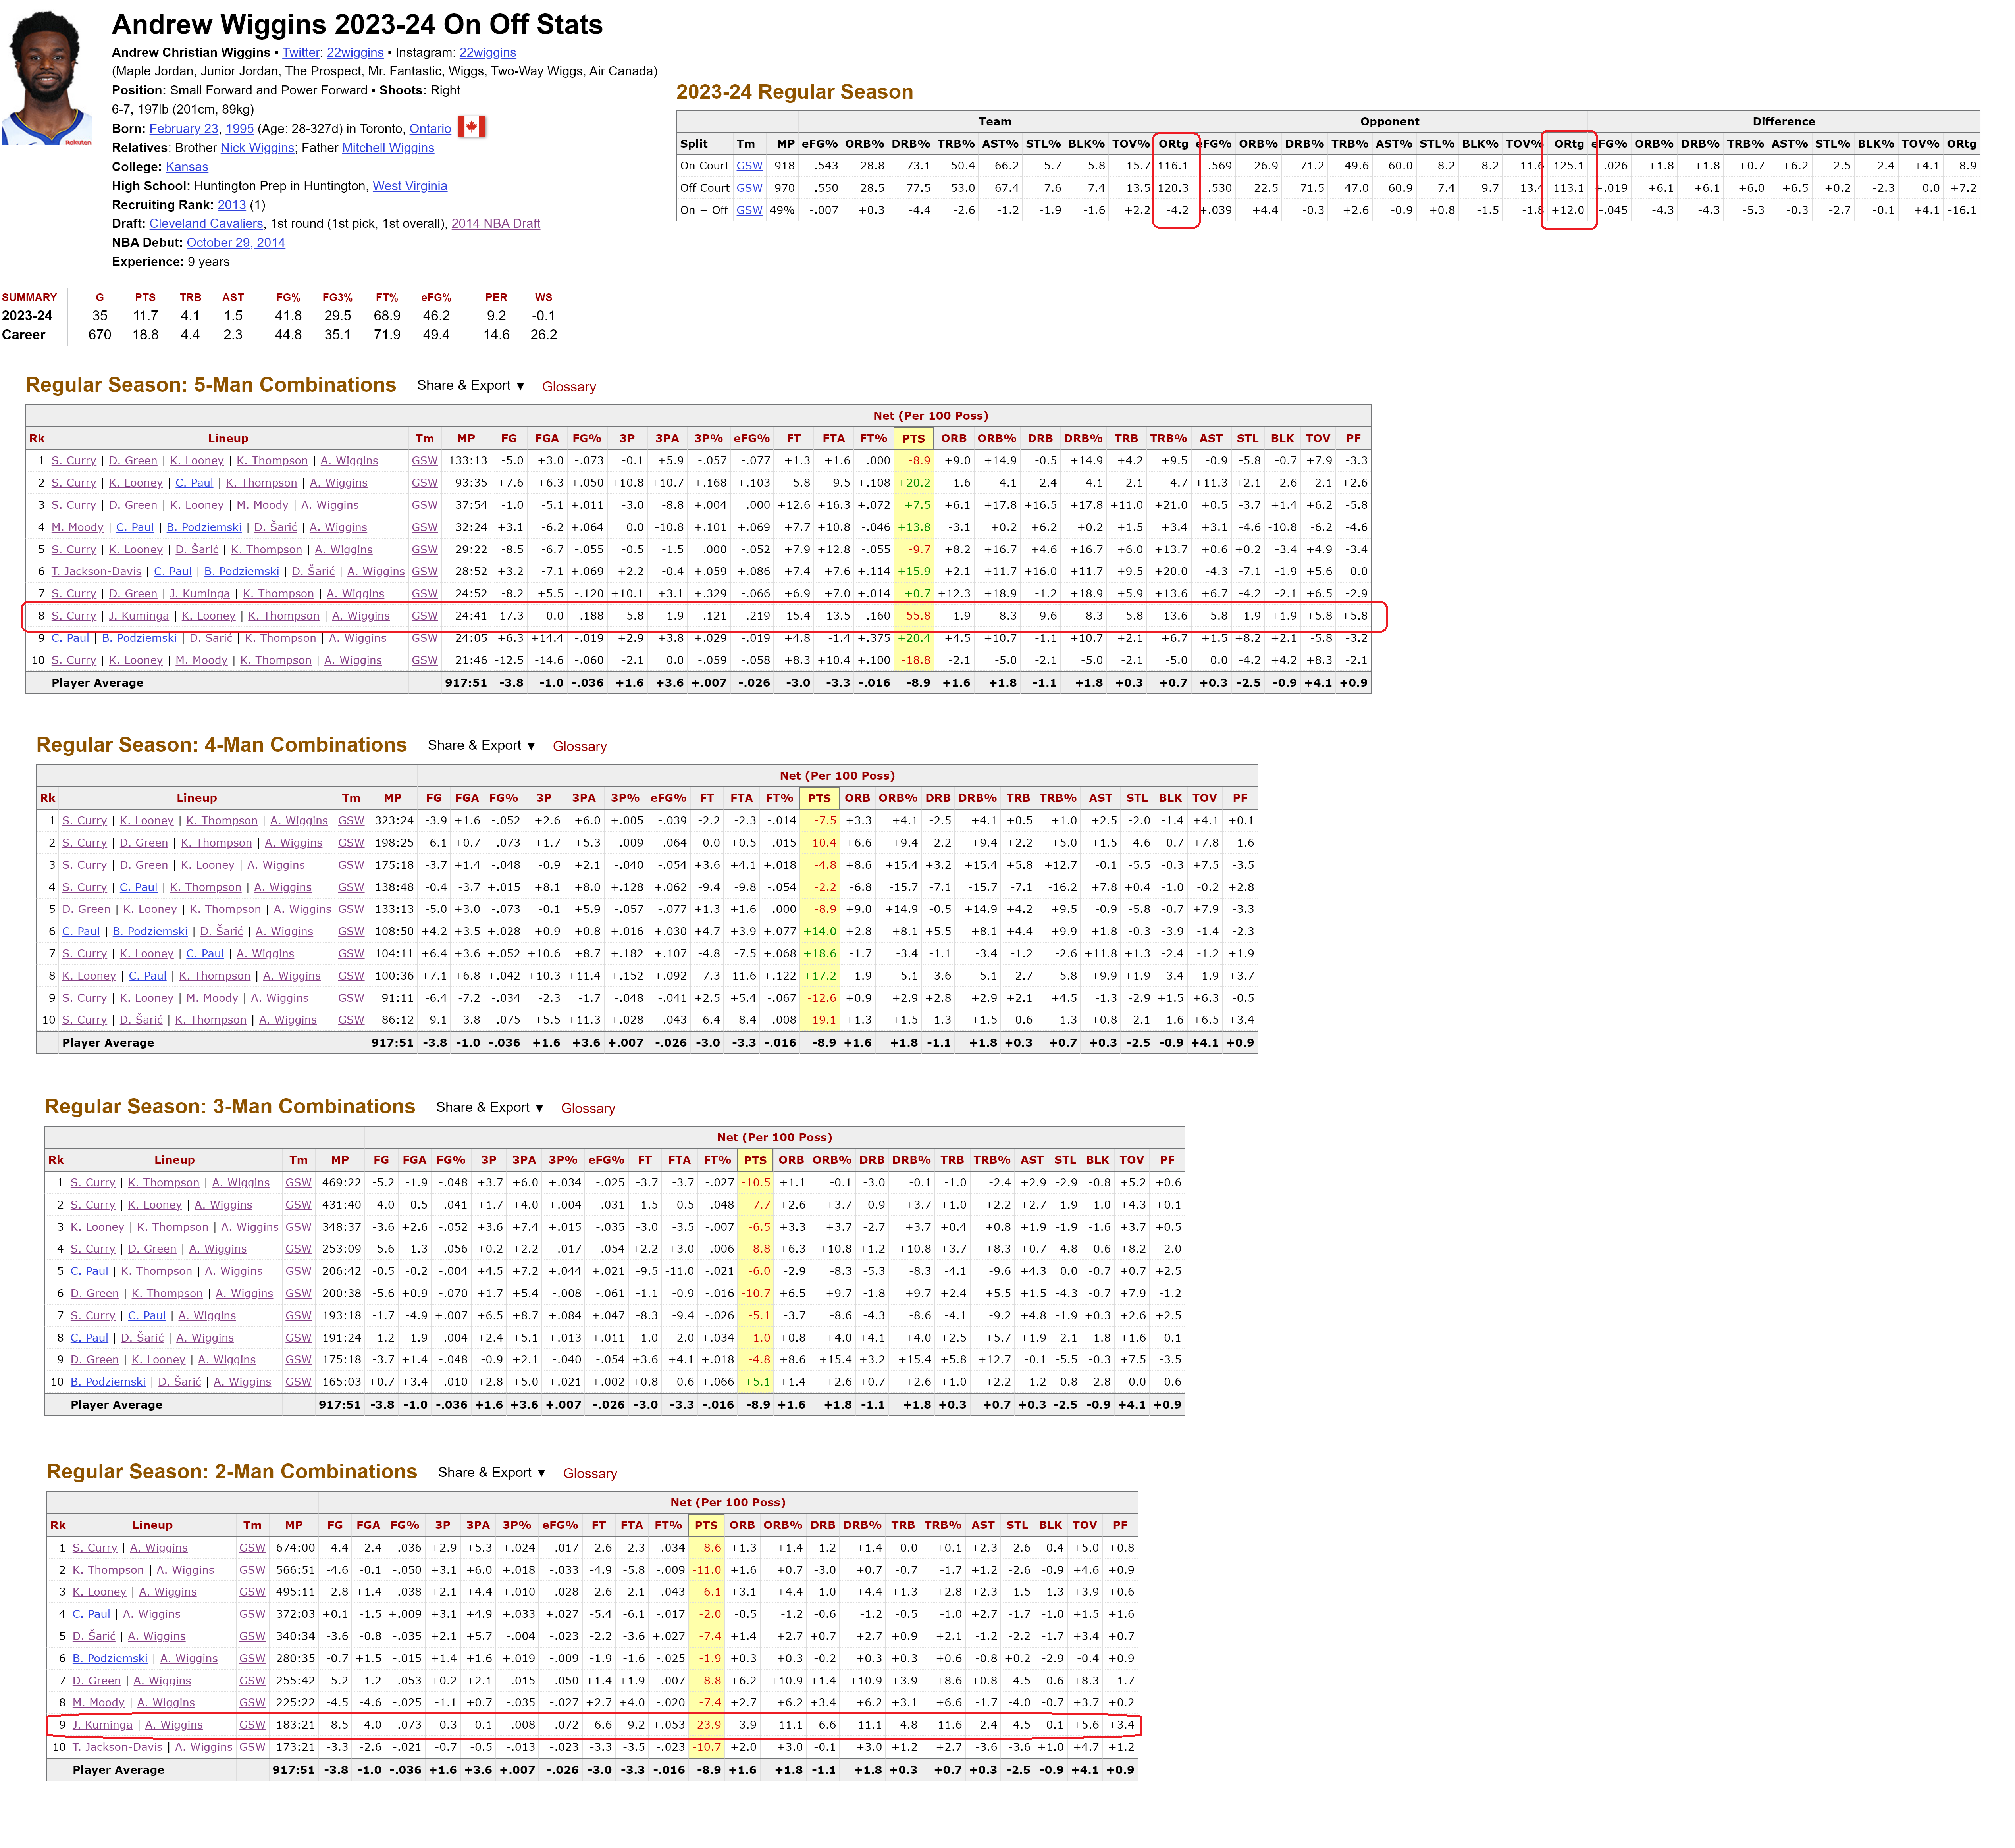Image resolution: width=2015 pixels, height=1848 pixels.
Task: Open GSW link in 5-Man row 1
Action: (x=425, y=461)
